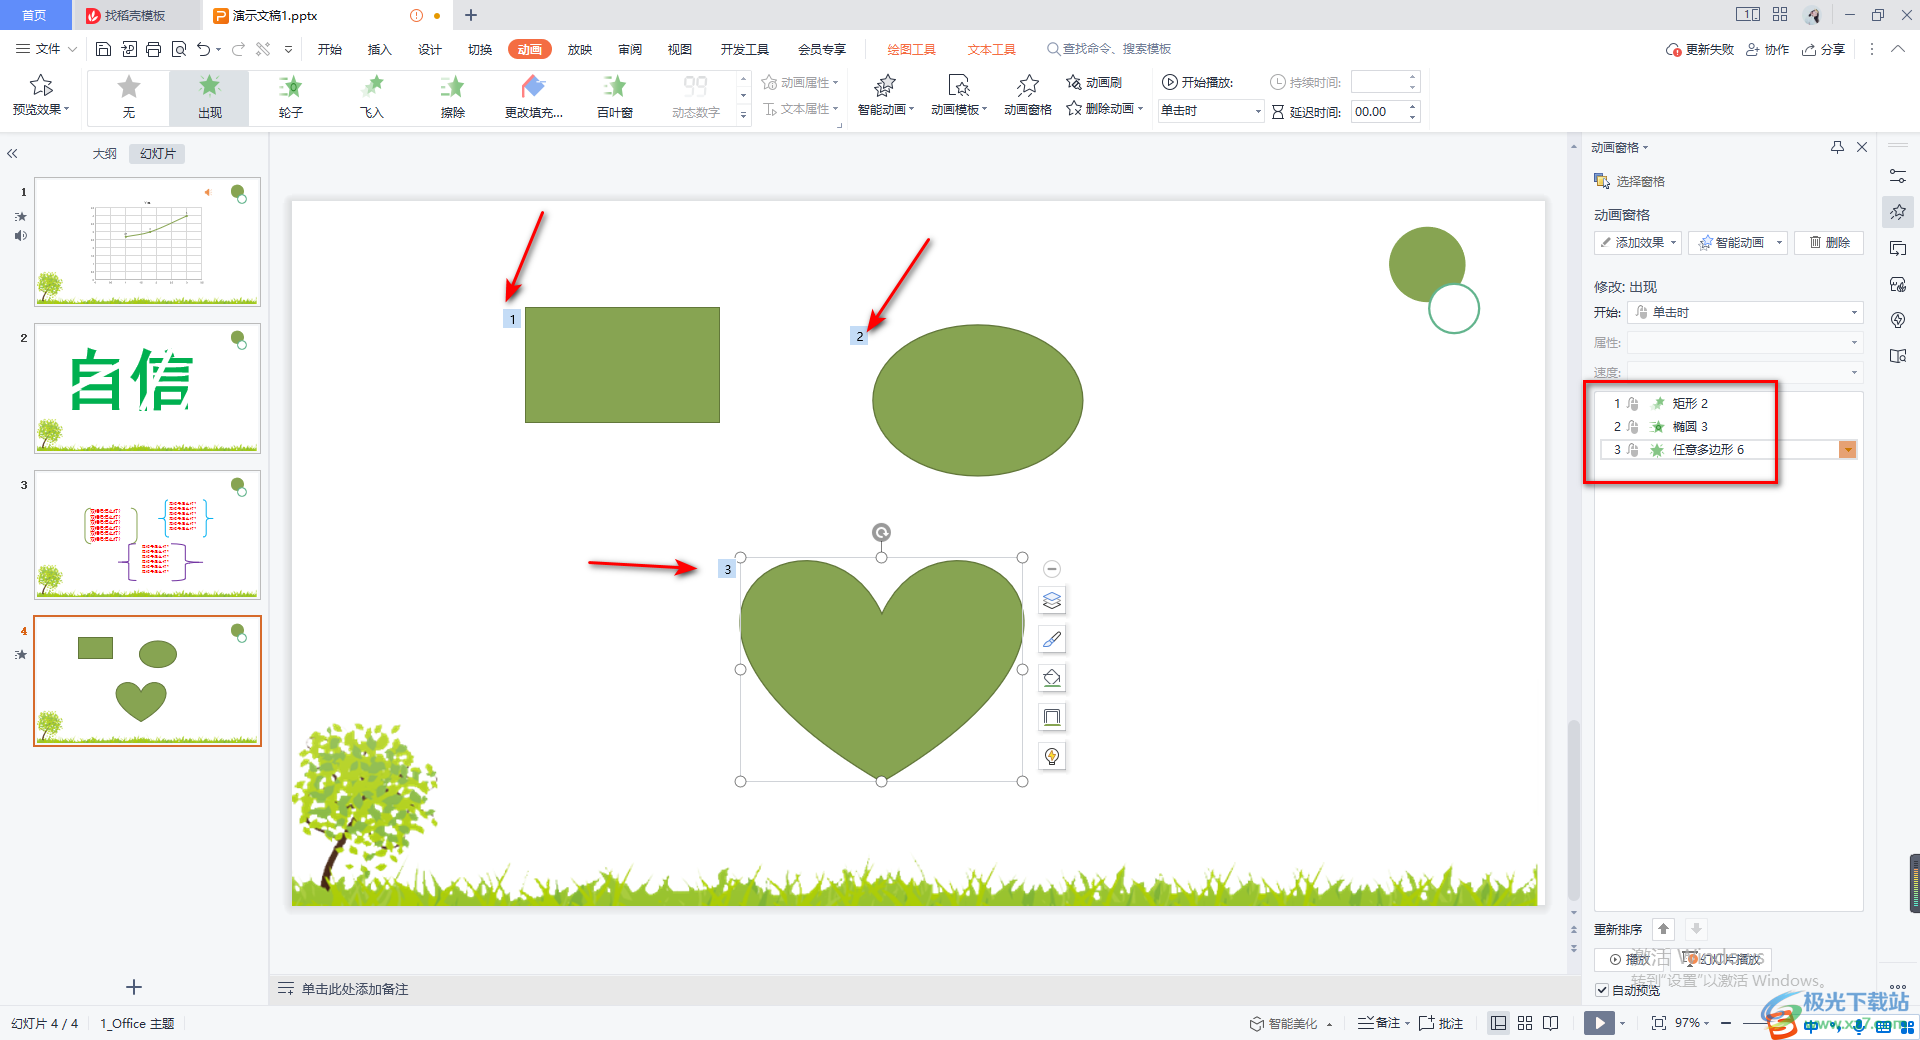Move animation up in reorder
Viewport: 1920px width, 1040px height.
1664,929
